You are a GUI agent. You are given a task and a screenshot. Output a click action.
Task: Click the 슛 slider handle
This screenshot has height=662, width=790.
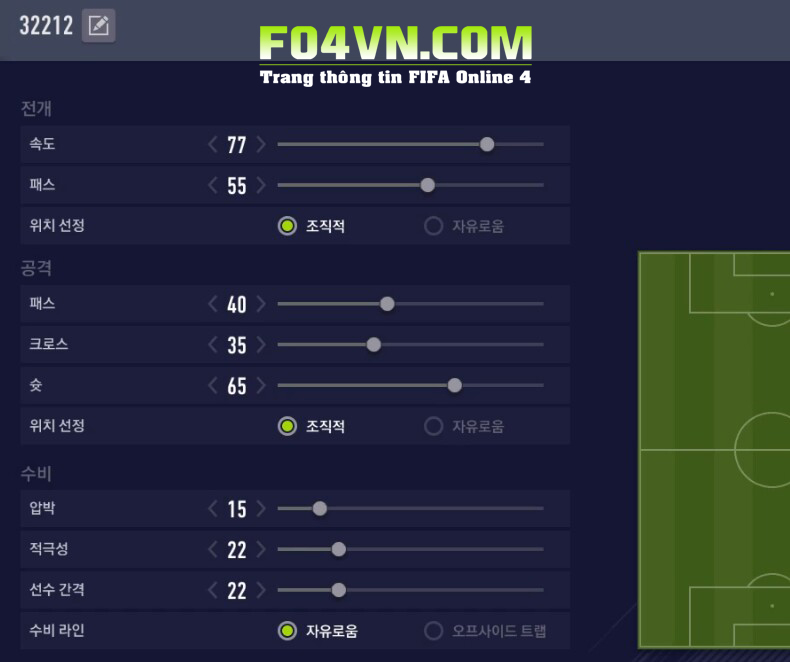[455, 385]
